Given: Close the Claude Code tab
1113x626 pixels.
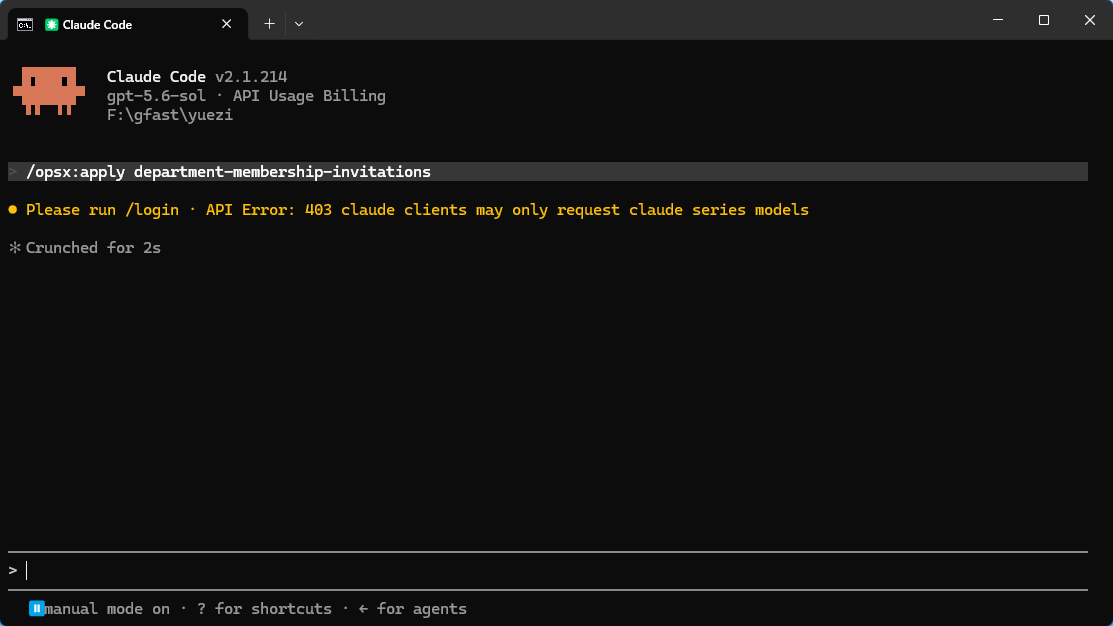Looking at the screenshot, I should pos(226,24).
